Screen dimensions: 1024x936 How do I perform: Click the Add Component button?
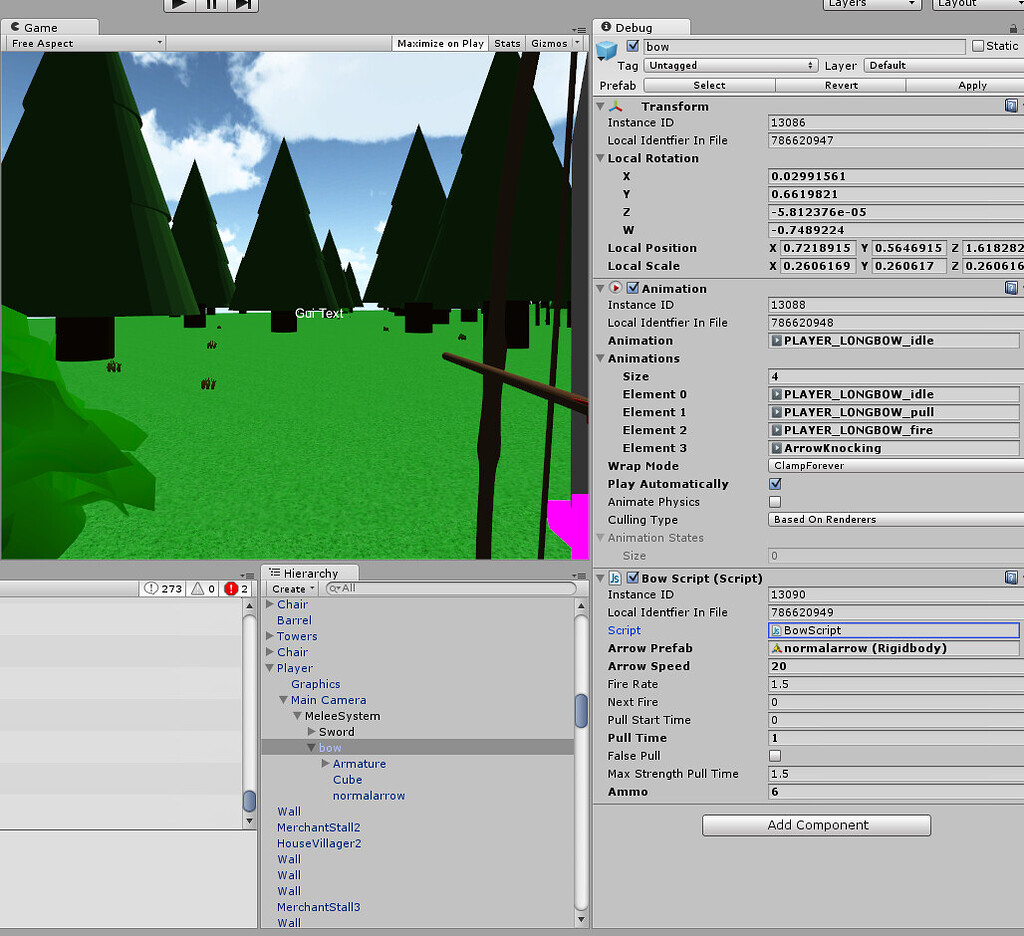[816, 825]
